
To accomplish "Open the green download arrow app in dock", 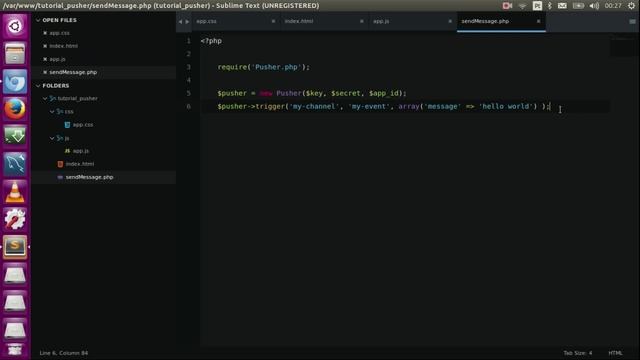I will click(x=15, y=136).
